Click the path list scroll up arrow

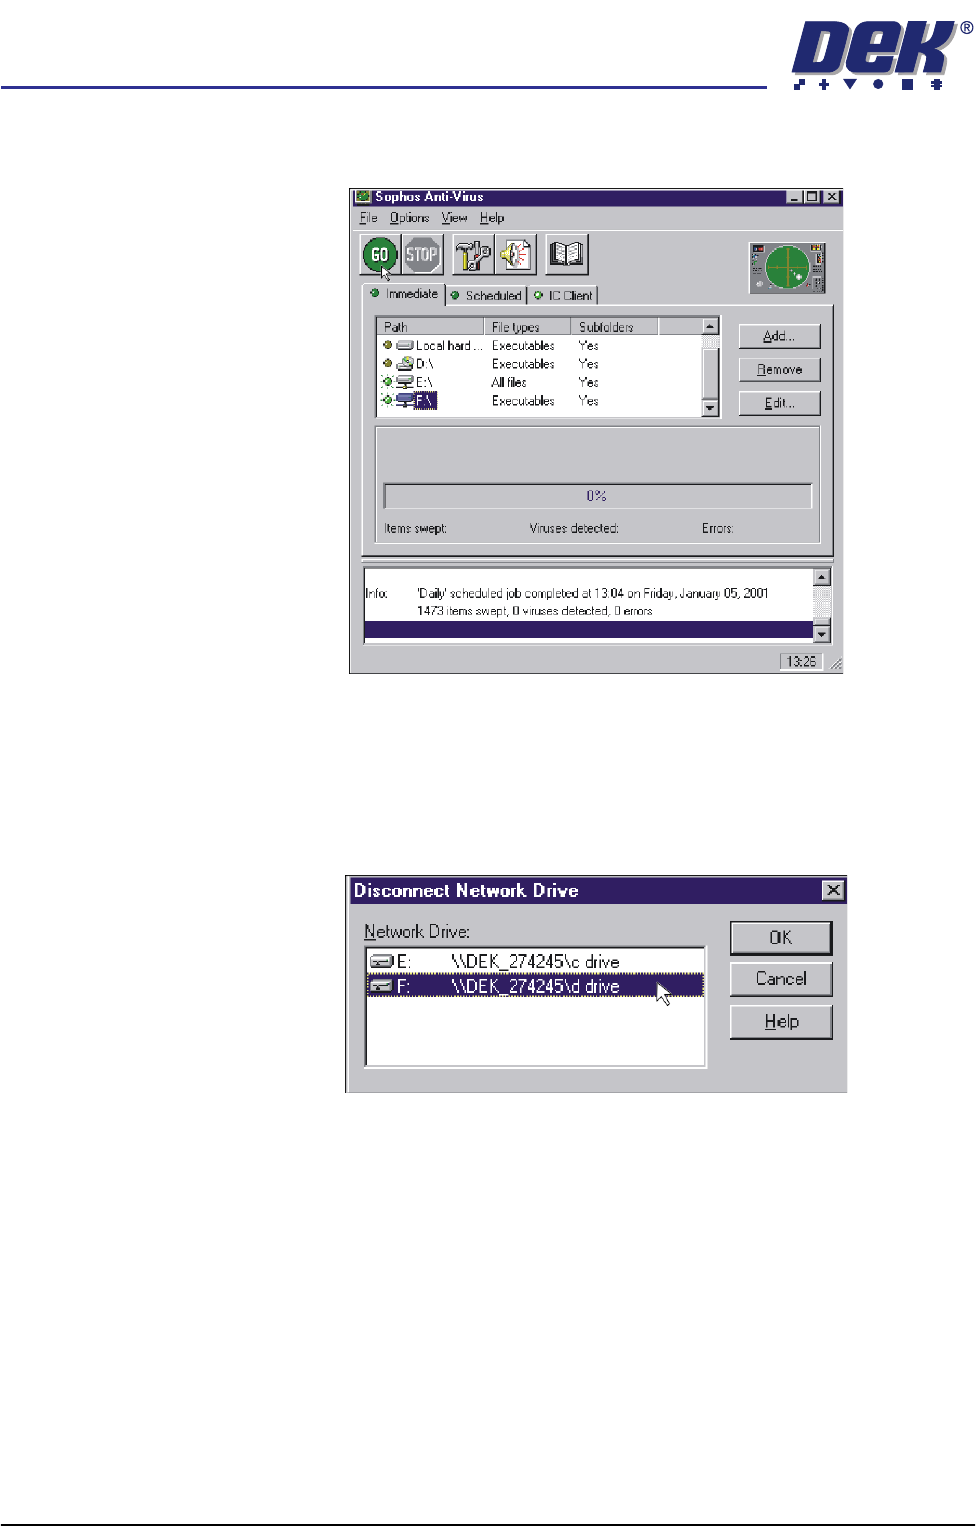pyautogui.click(x=710, y=327)
